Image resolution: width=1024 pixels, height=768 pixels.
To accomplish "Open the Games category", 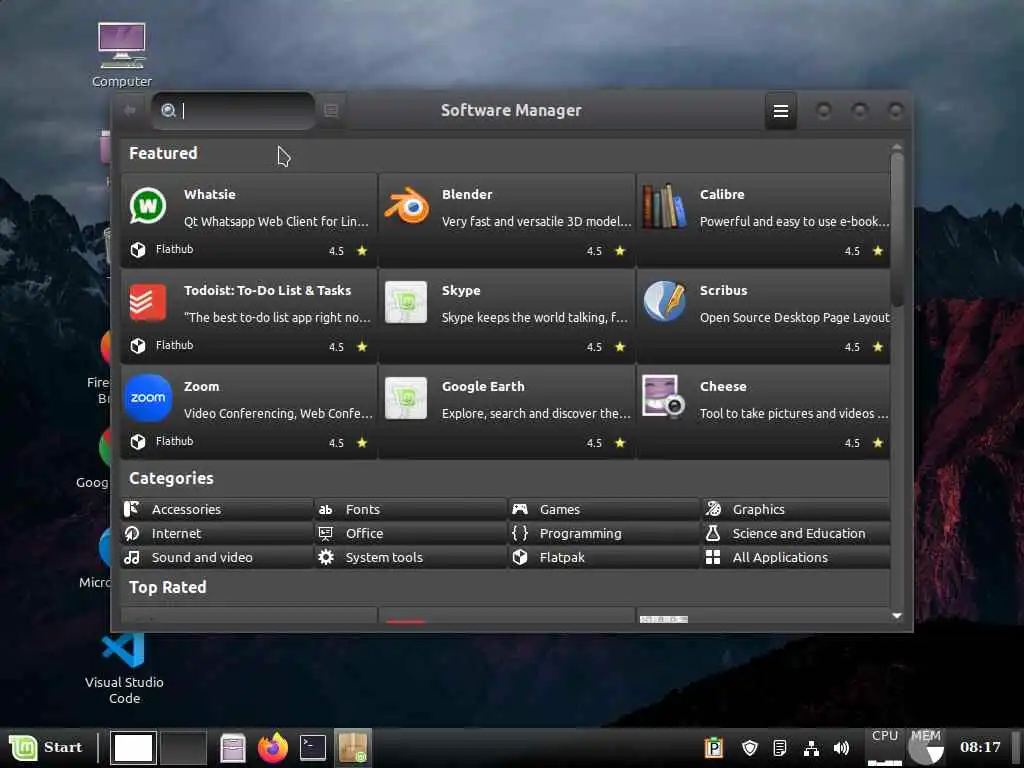I will [x=604, y=509].
